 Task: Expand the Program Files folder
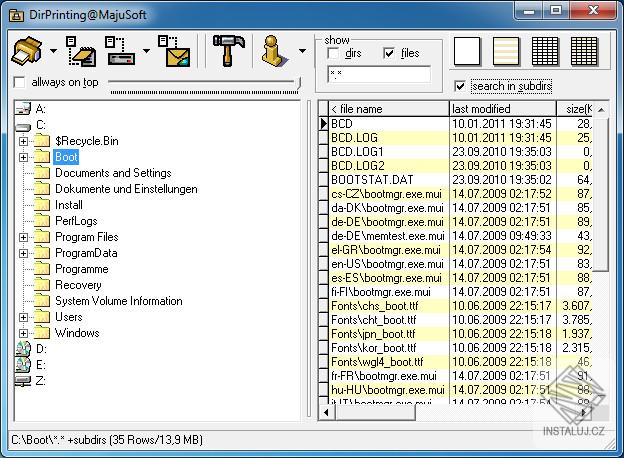(x=23, y=237)
